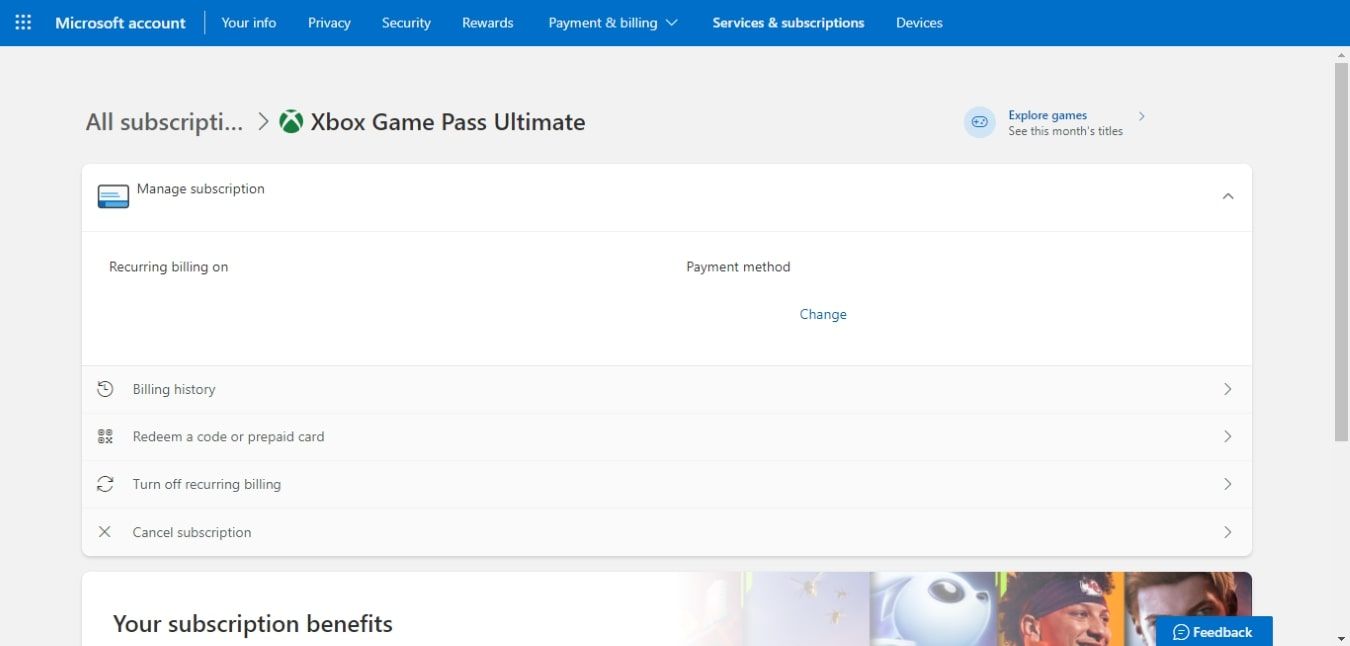Open the Devices tab
This screenshot has height=646, width=1350.
point(919,22)
